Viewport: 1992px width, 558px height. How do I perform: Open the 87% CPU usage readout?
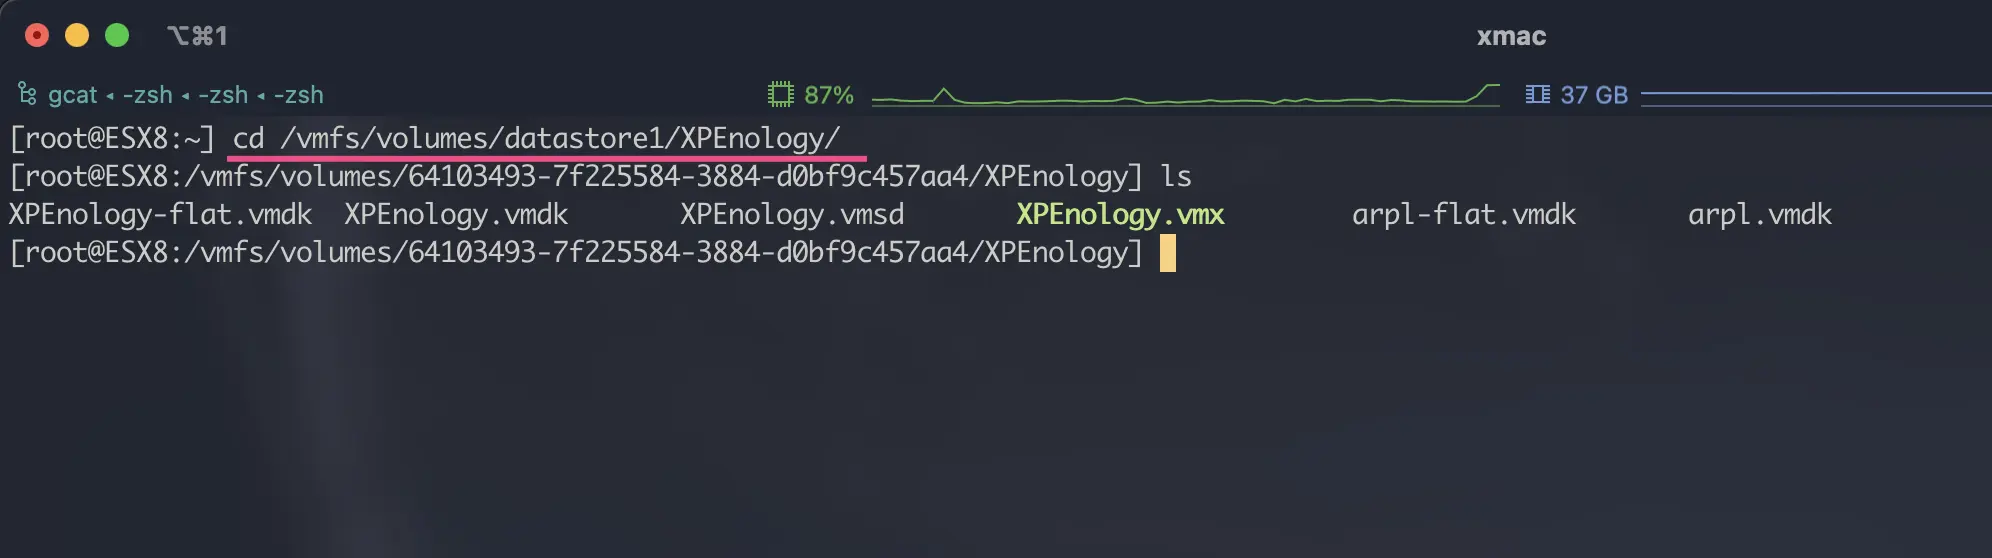click(x=829, y=95)
